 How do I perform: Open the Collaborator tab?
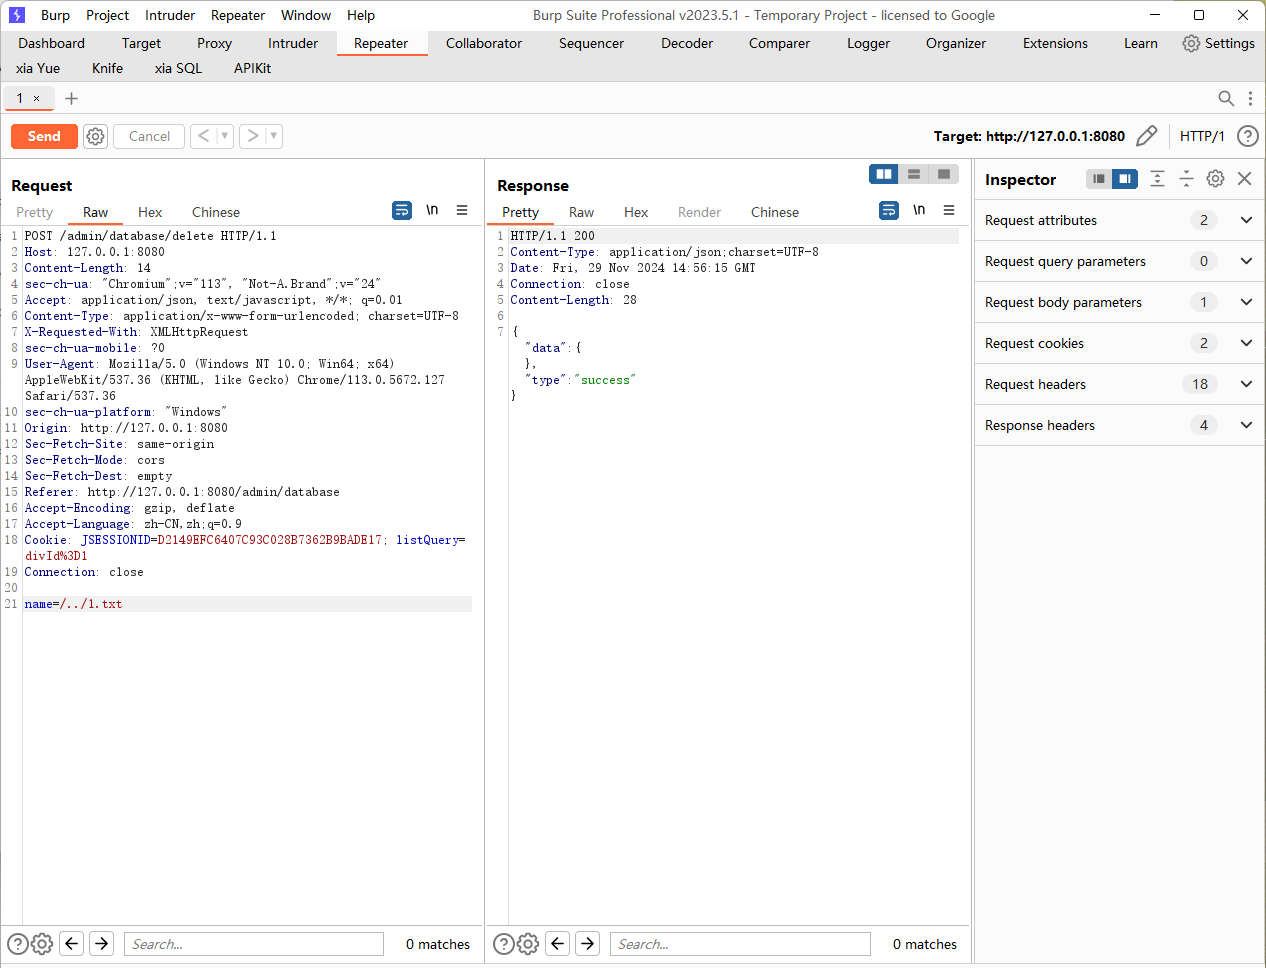[484, 43]
